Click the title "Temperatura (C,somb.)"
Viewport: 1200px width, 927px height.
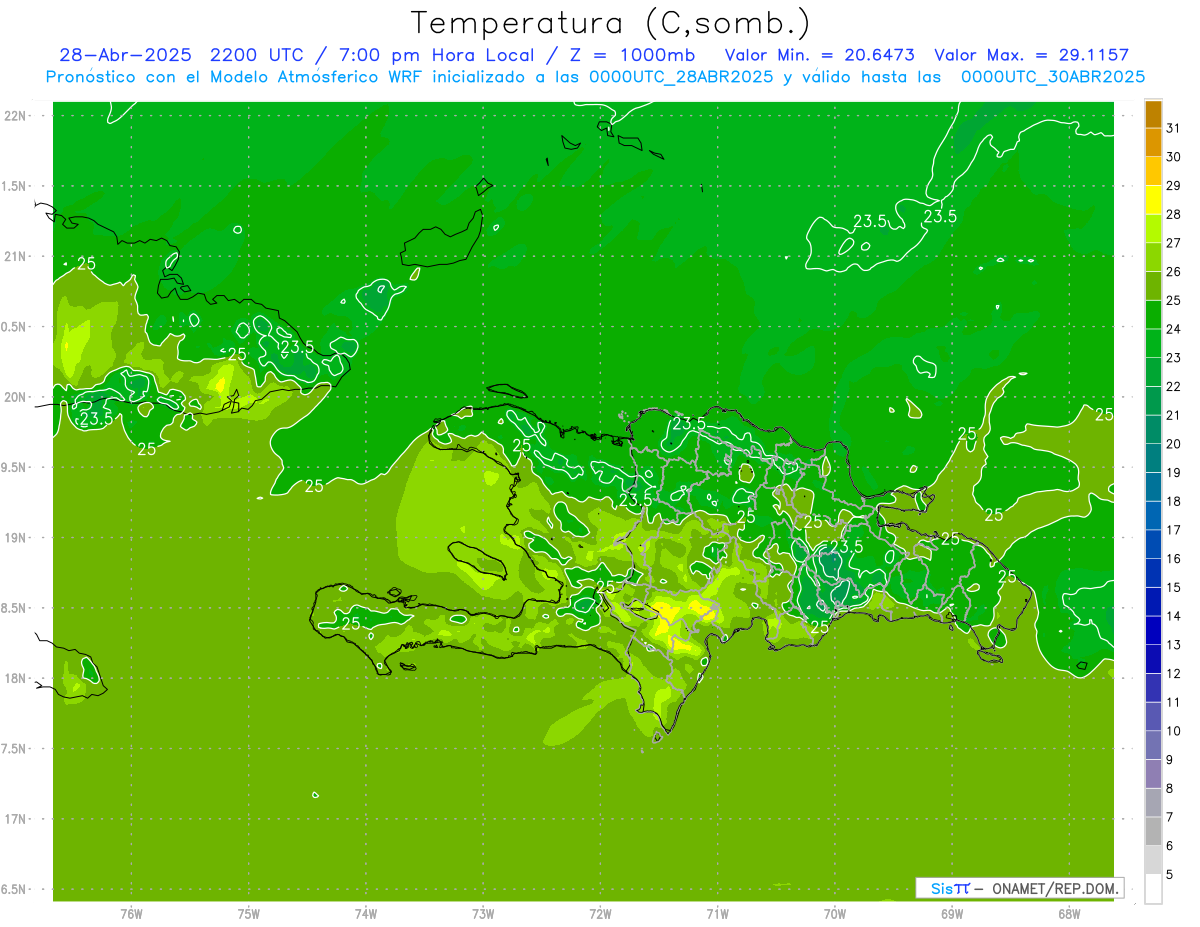coord(611,23)
